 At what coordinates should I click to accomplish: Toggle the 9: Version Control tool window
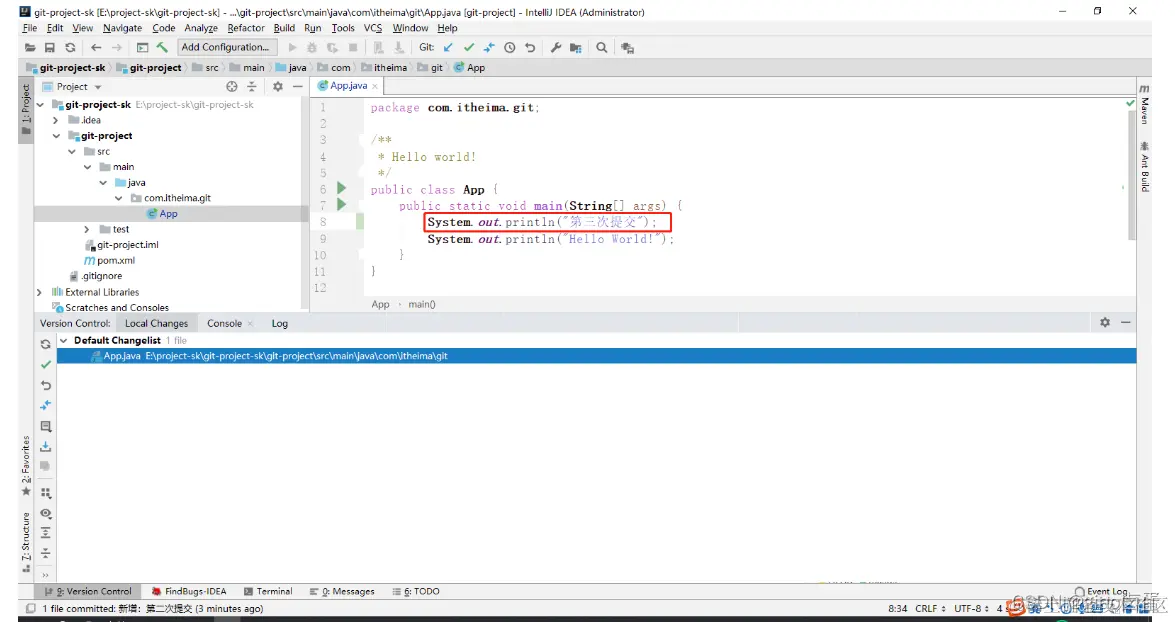(x=88, y=591)
